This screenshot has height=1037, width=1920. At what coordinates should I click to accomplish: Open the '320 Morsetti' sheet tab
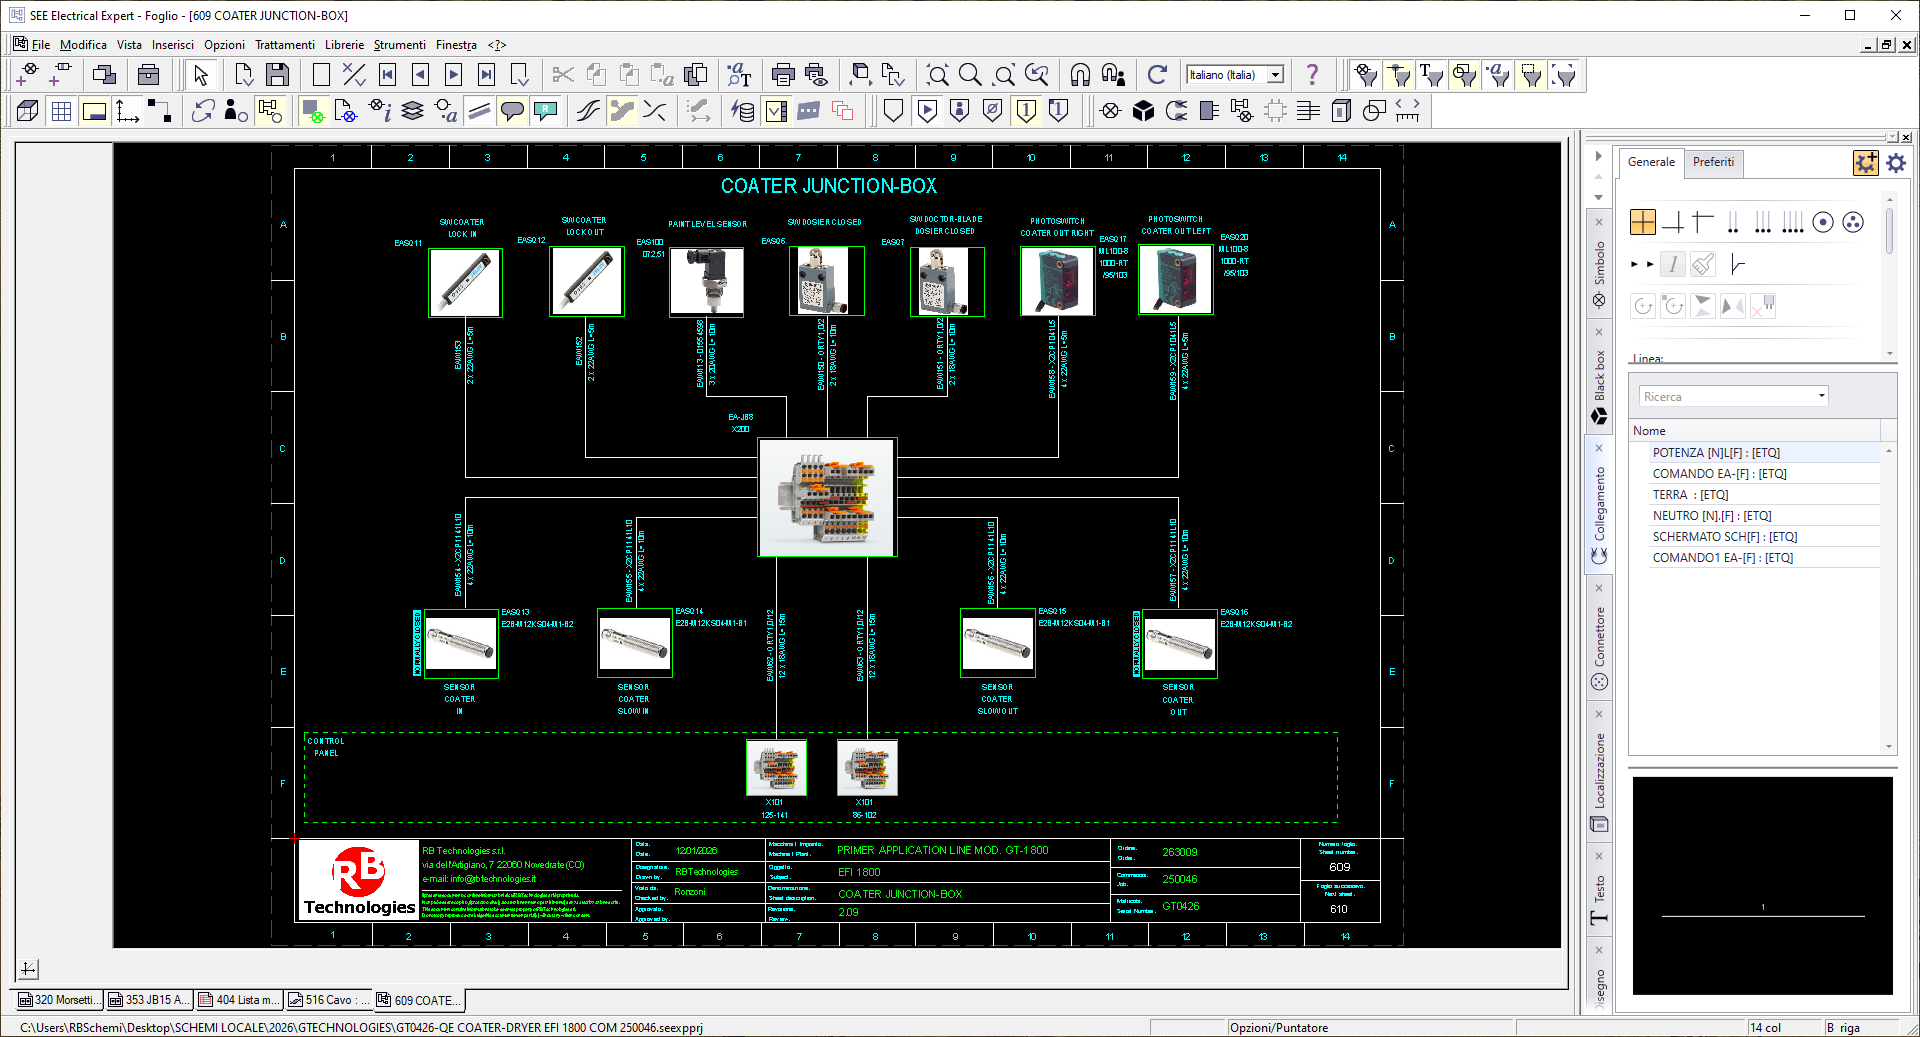[58, 1000]
